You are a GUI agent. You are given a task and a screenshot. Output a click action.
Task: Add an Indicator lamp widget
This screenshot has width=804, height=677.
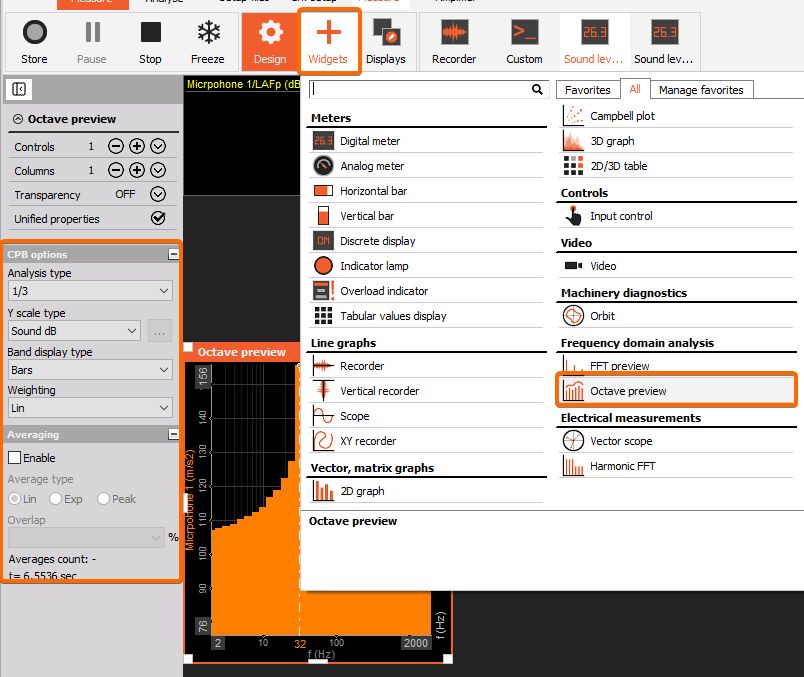tap(427, 266)
